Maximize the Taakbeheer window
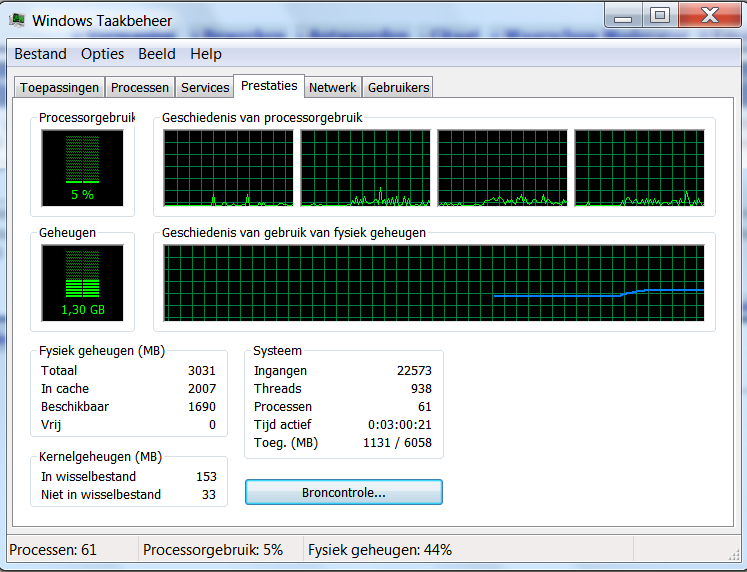The width and height of the screenshot is (747, 572). 660,15
